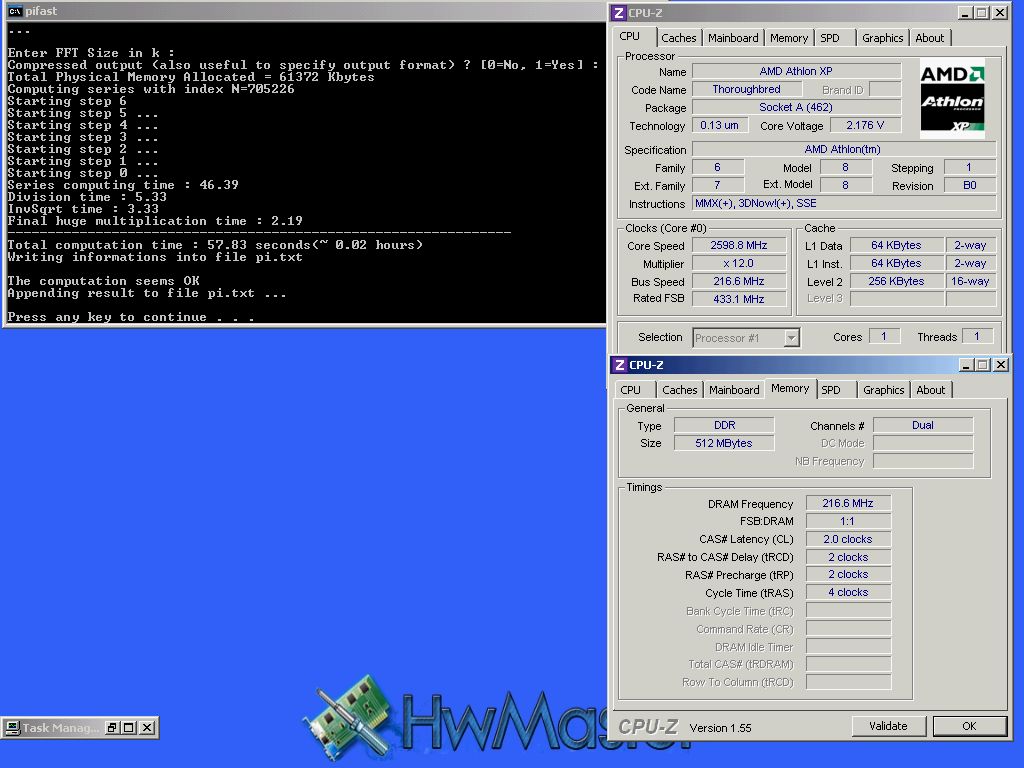Open the Processor selection dropdown

point(791,338)
